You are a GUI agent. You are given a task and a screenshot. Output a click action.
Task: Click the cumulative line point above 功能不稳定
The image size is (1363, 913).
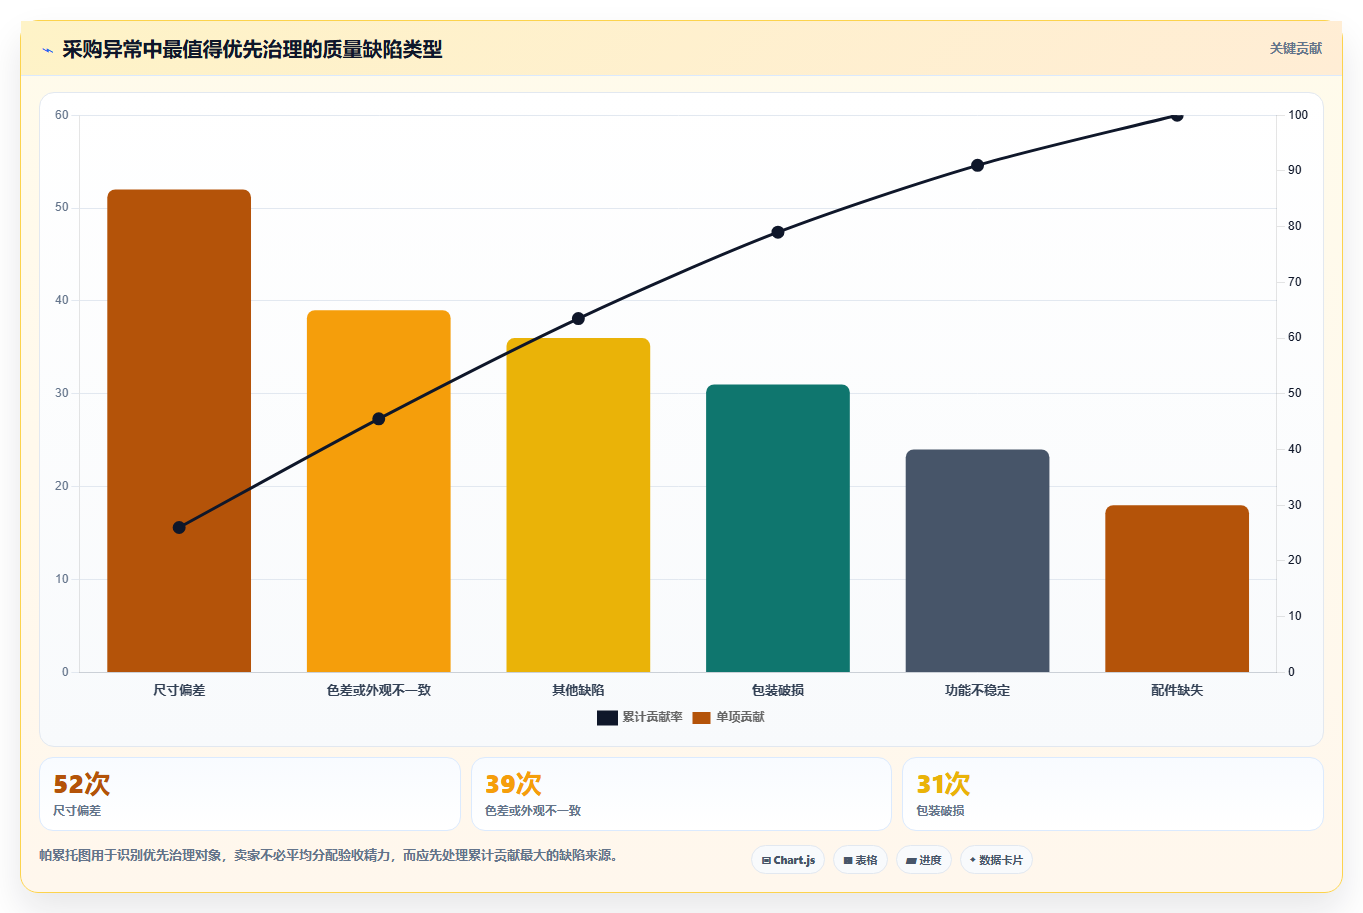[977, 166]
